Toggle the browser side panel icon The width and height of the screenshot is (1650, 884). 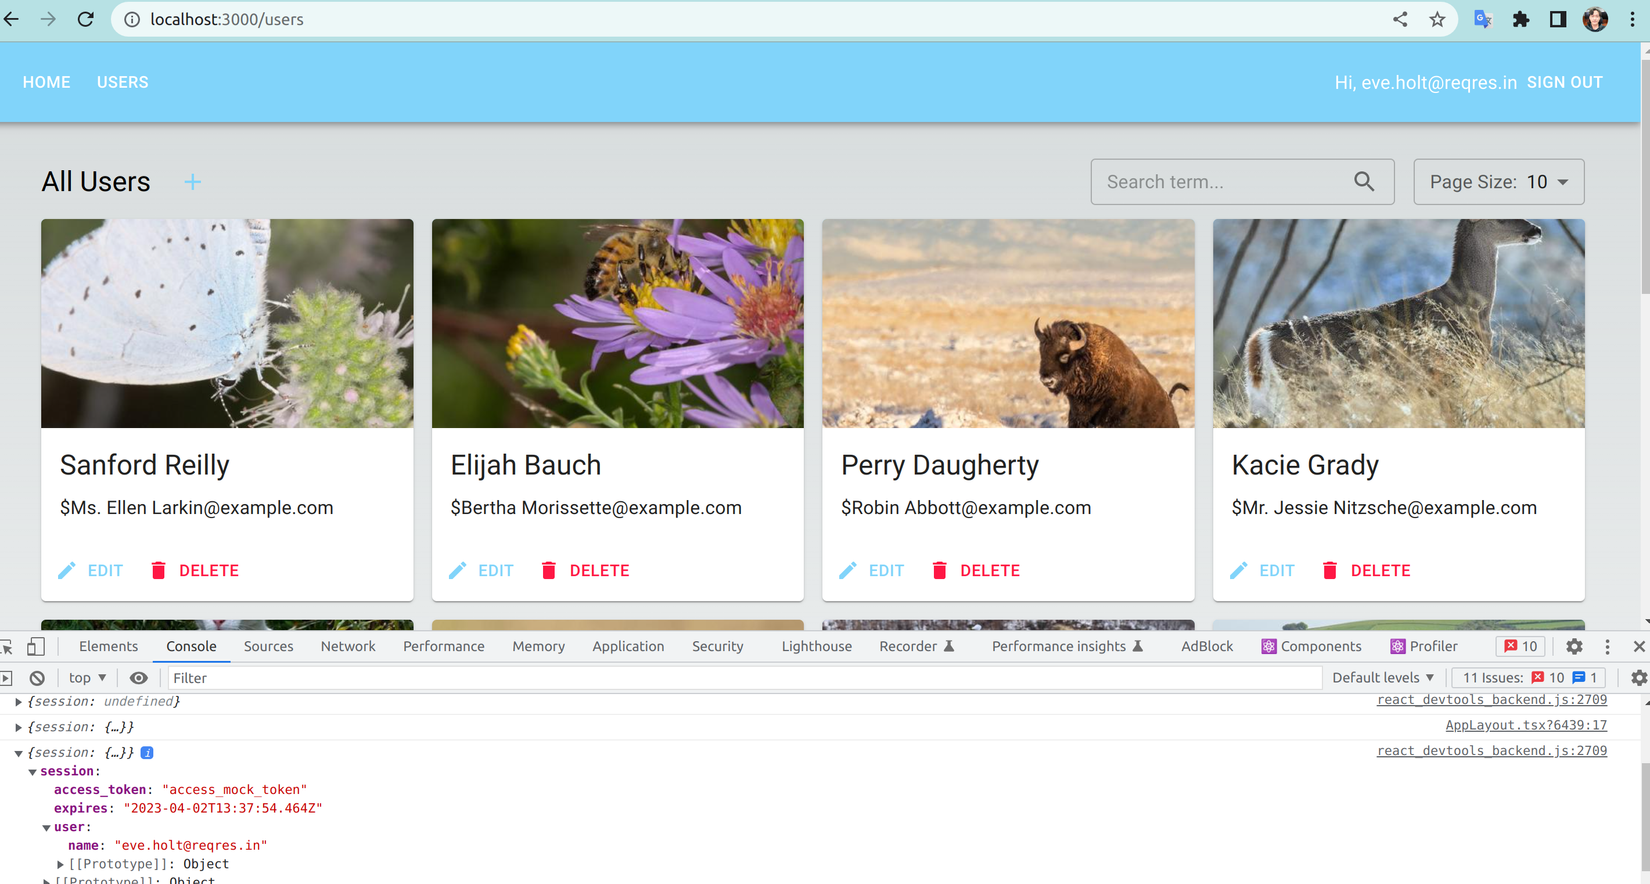1558,19
